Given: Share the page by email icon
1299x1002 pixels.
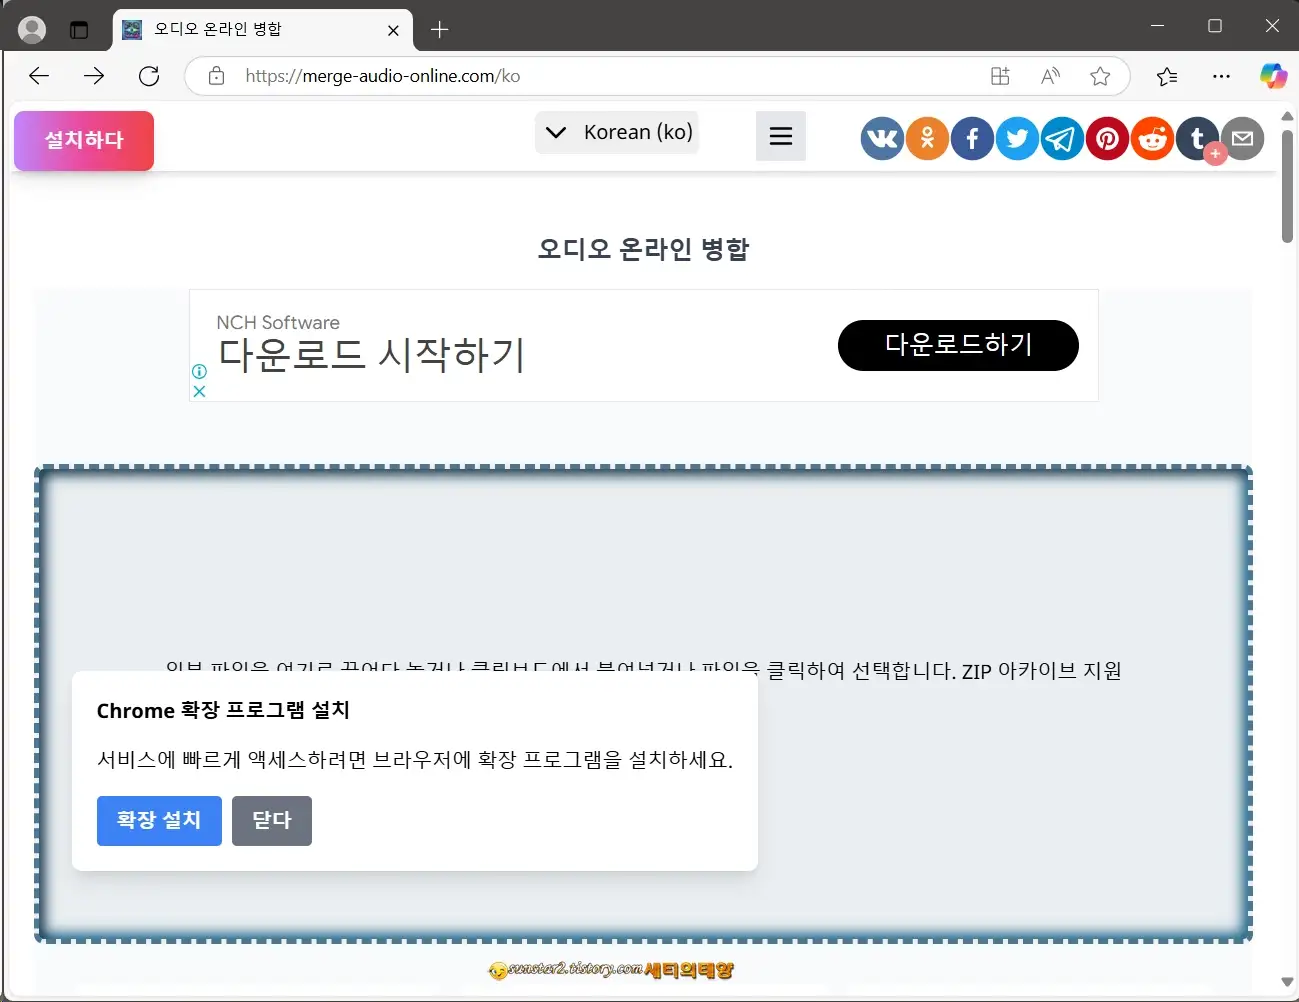Looking at the screenshot, I should (x=1242, y=138).
